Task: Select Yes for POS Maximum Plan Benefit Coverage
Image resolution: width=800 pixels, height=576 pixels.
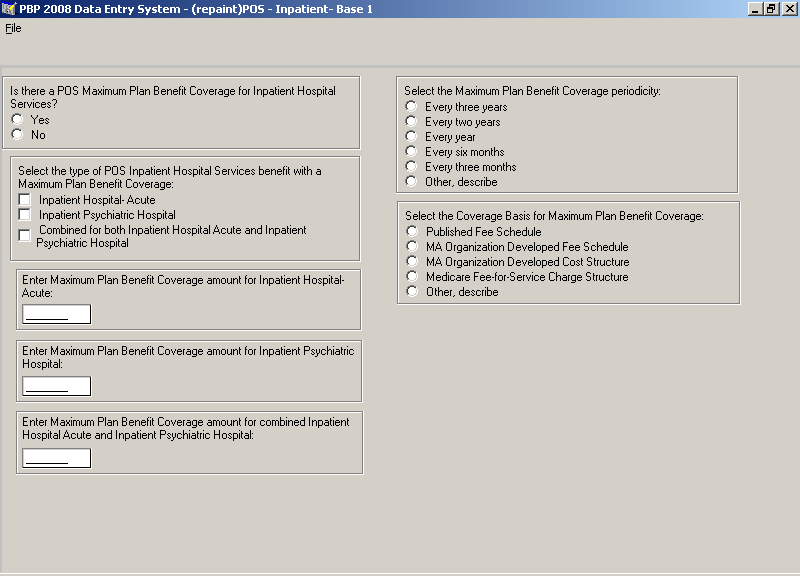Action: coord(17,119)
